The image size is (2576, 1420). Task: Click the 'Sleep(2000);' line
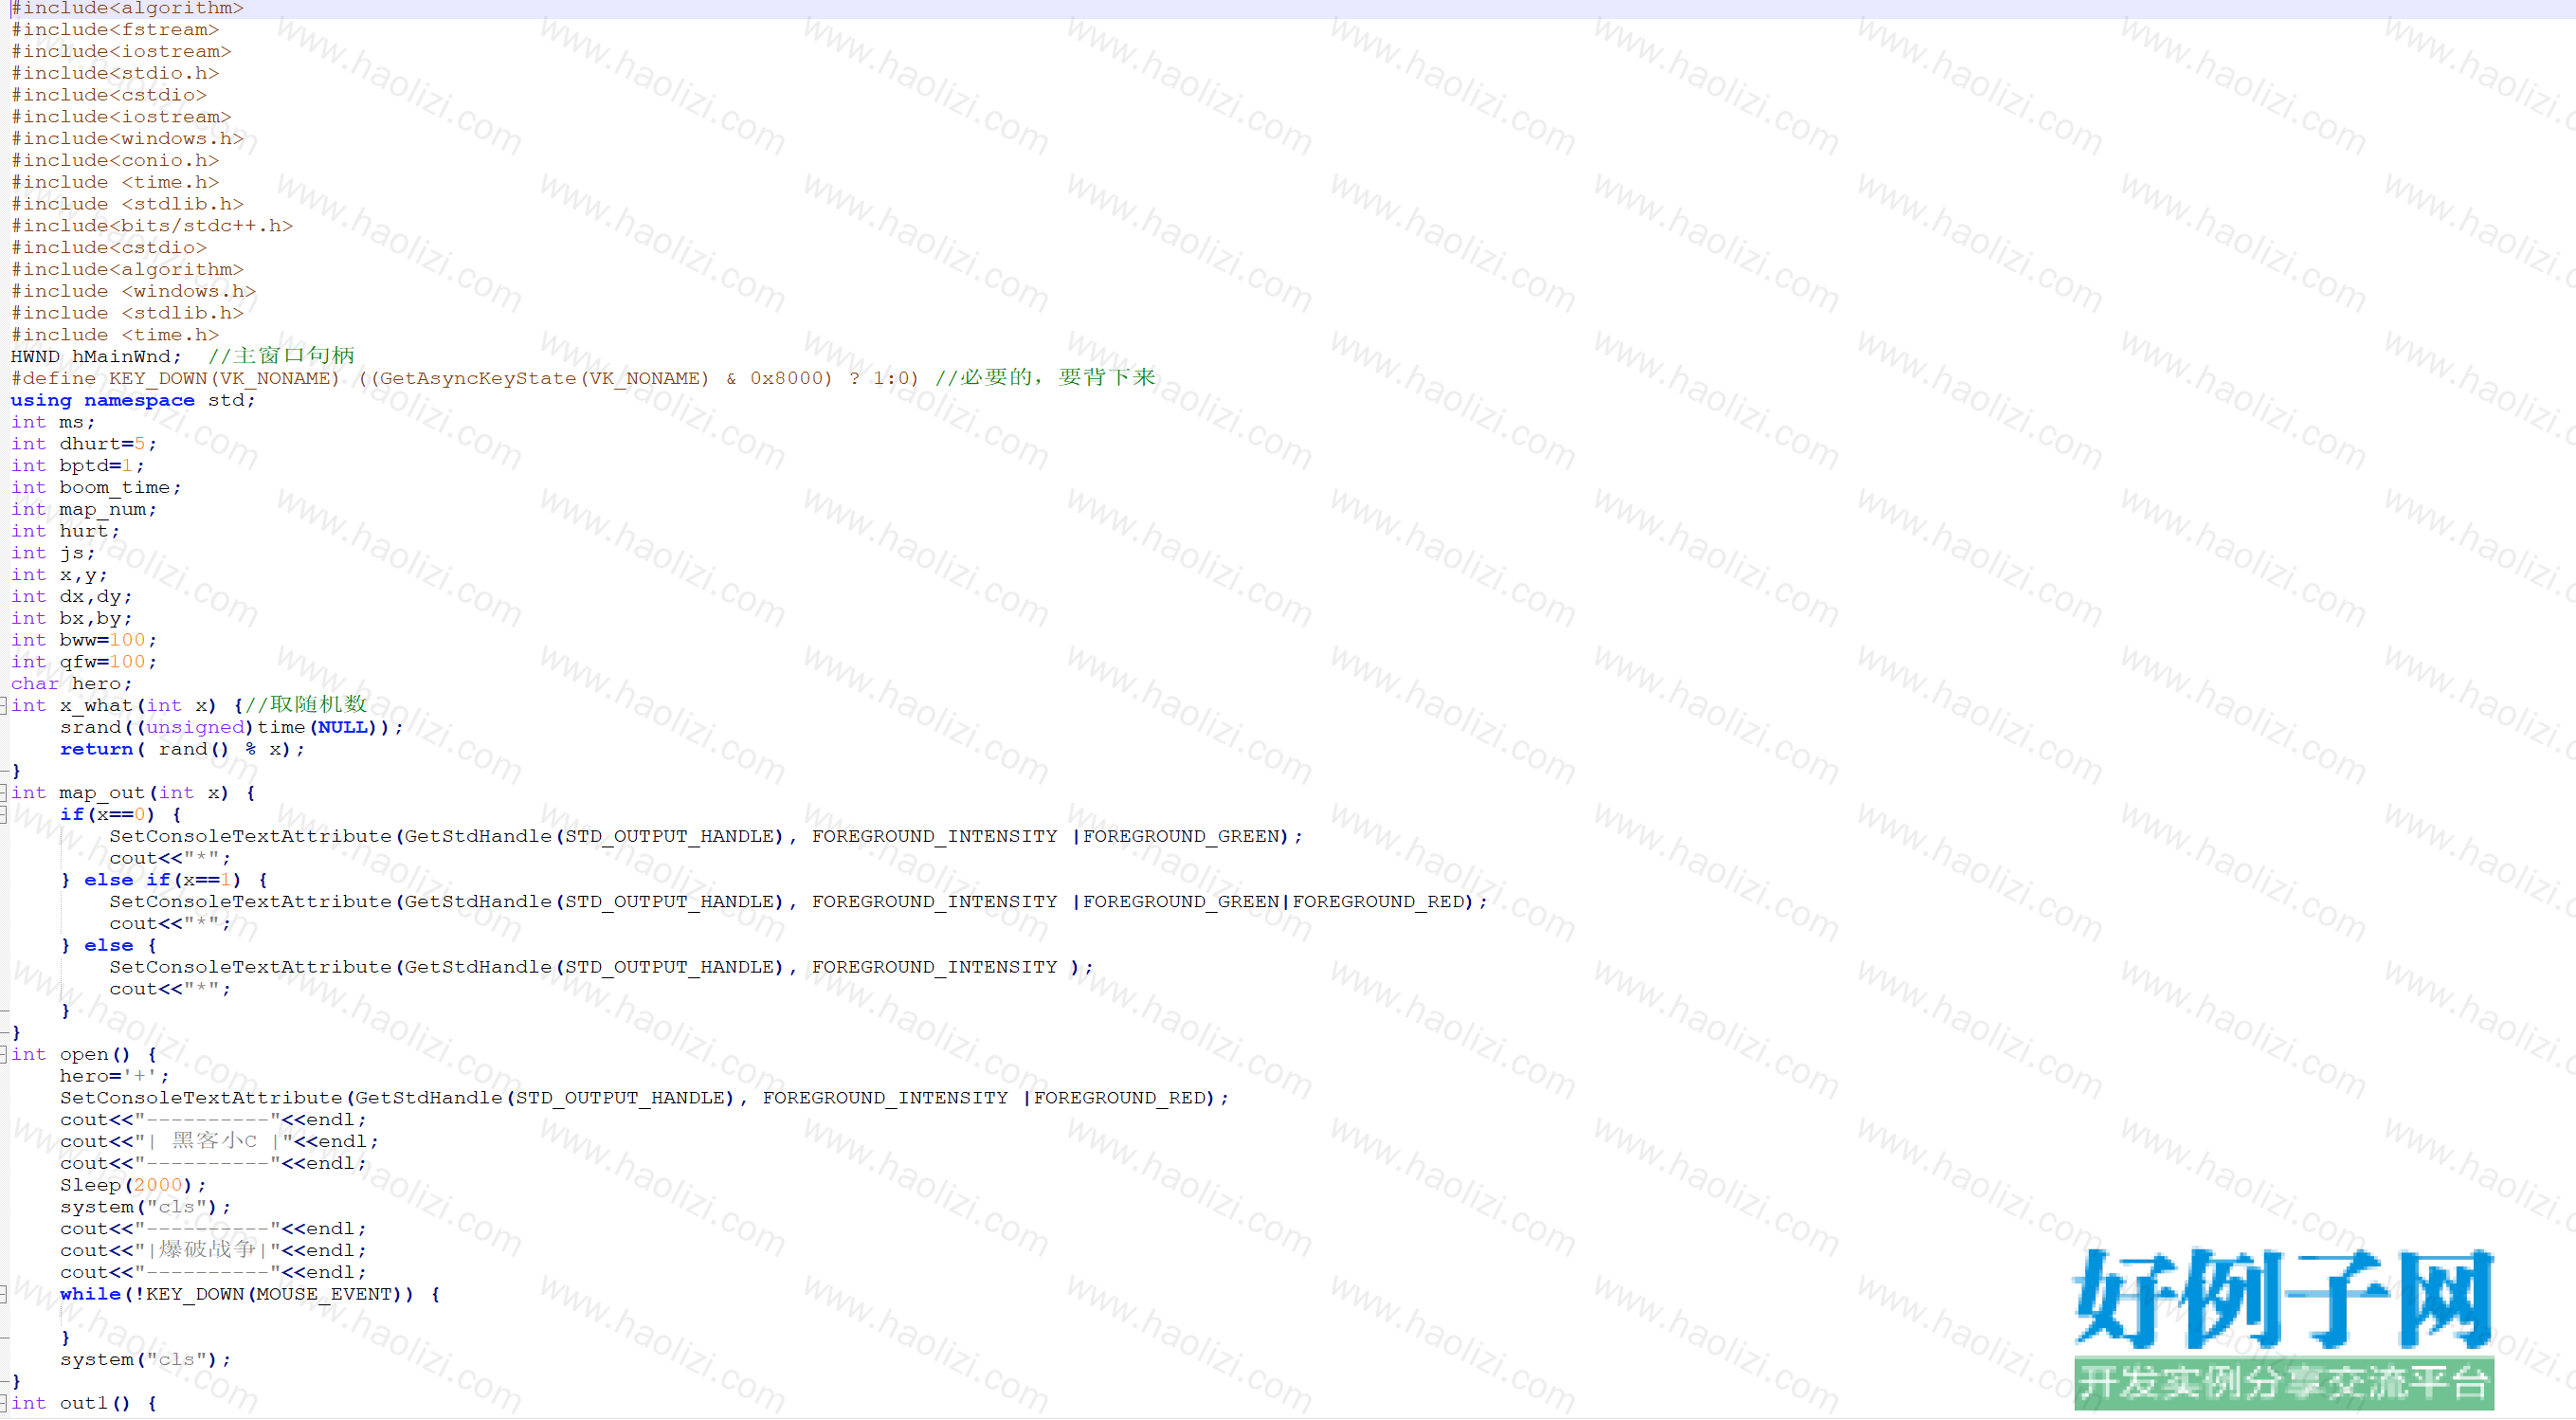133,1186
